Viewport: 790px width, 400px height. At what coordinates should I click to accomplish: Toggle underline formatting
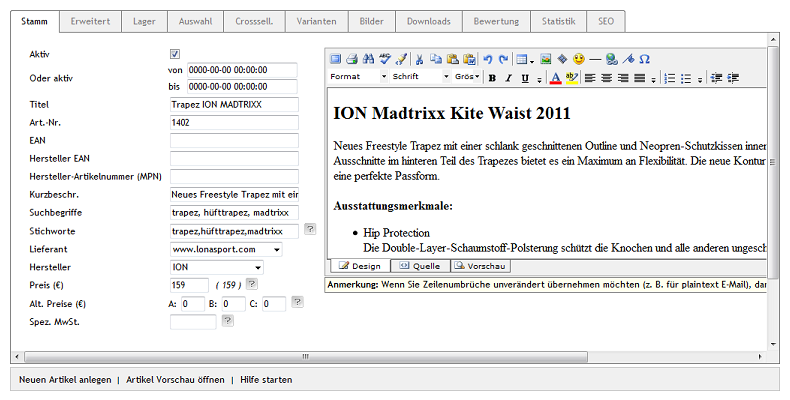(x=525, y=78)
